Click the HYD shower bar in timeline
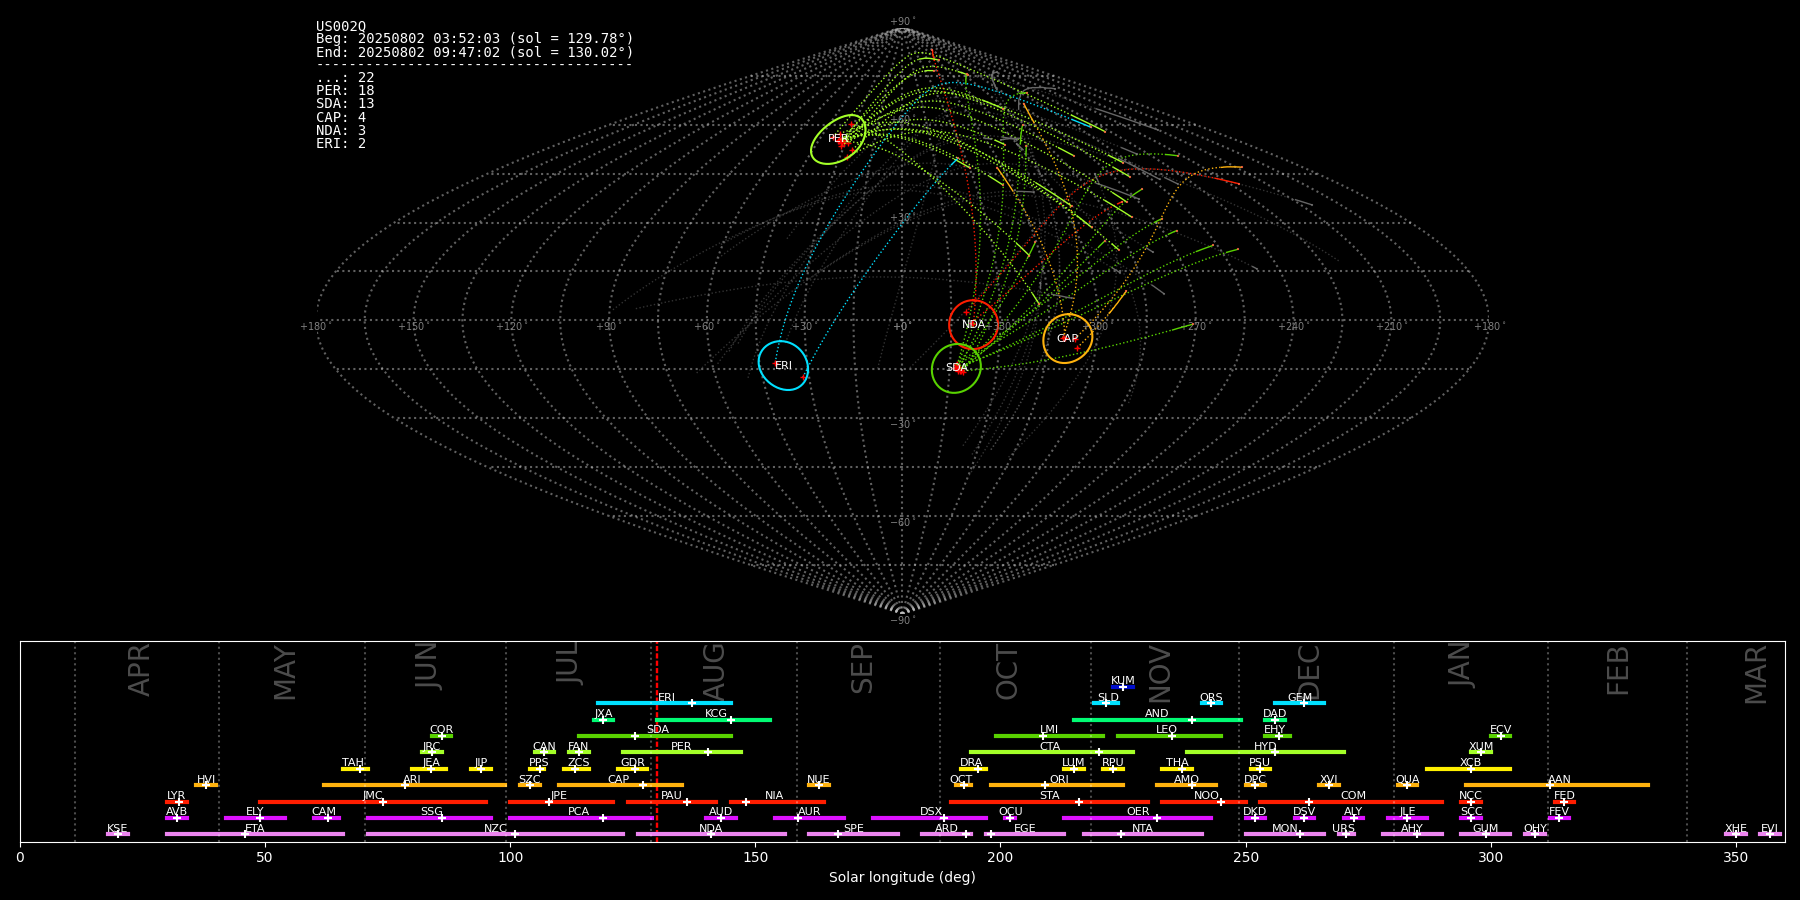 1265,752
